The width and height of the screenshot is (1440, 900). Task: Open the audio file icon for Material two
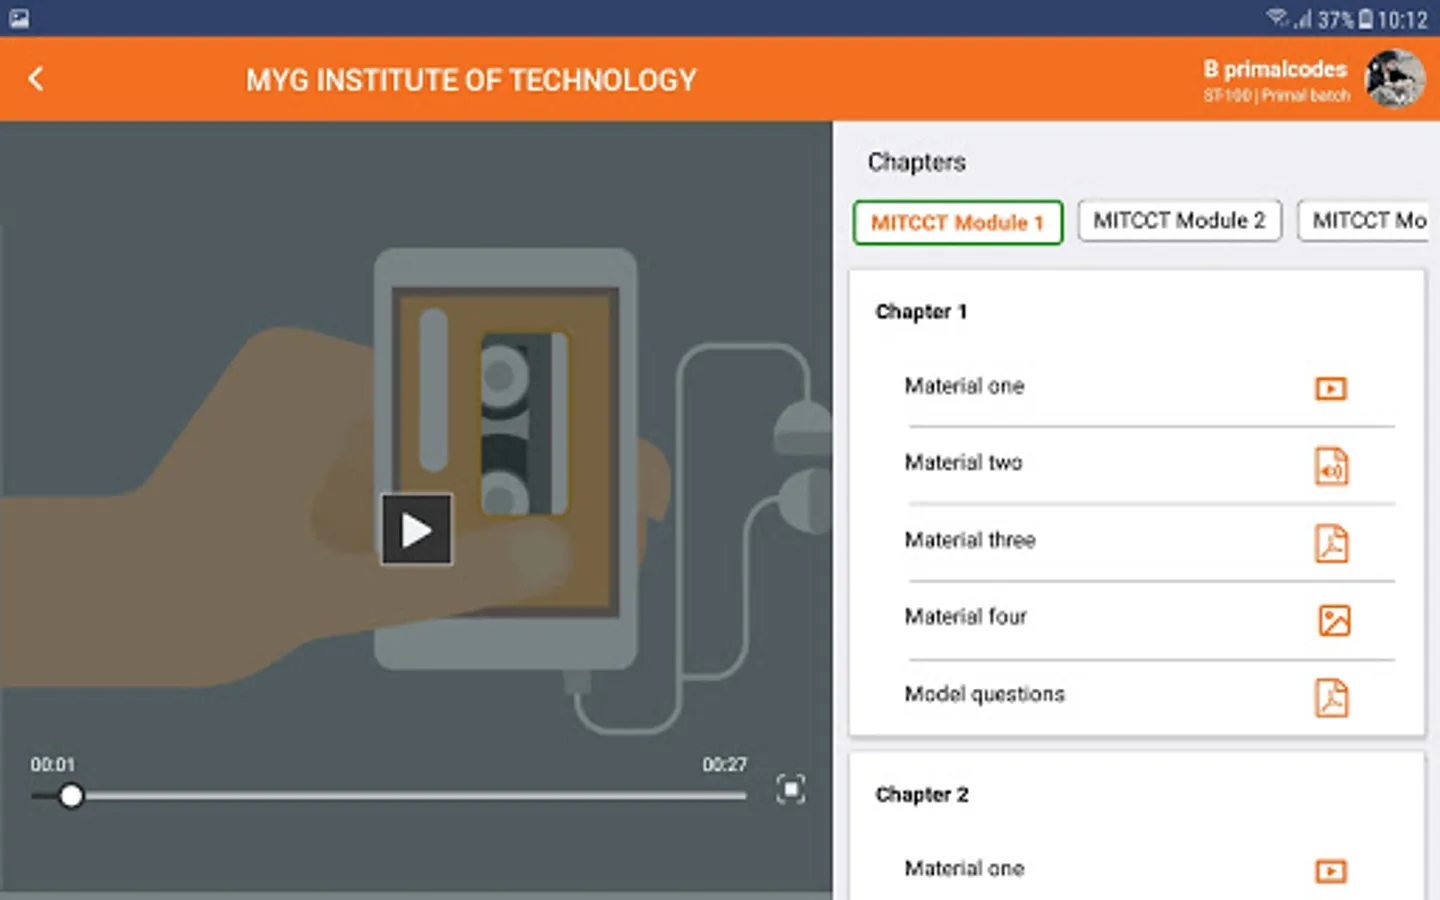click(1331, 466)
